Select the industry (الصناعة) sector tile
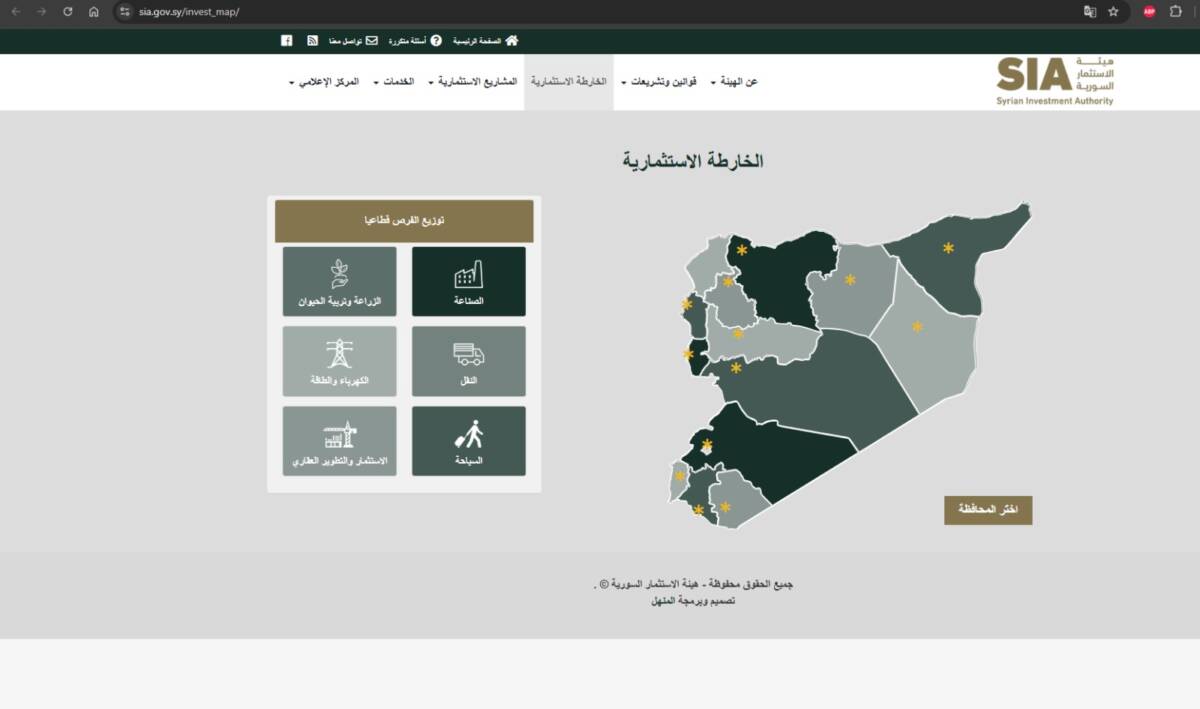Viewport: 1200px width, 709px height. [468, 281]
